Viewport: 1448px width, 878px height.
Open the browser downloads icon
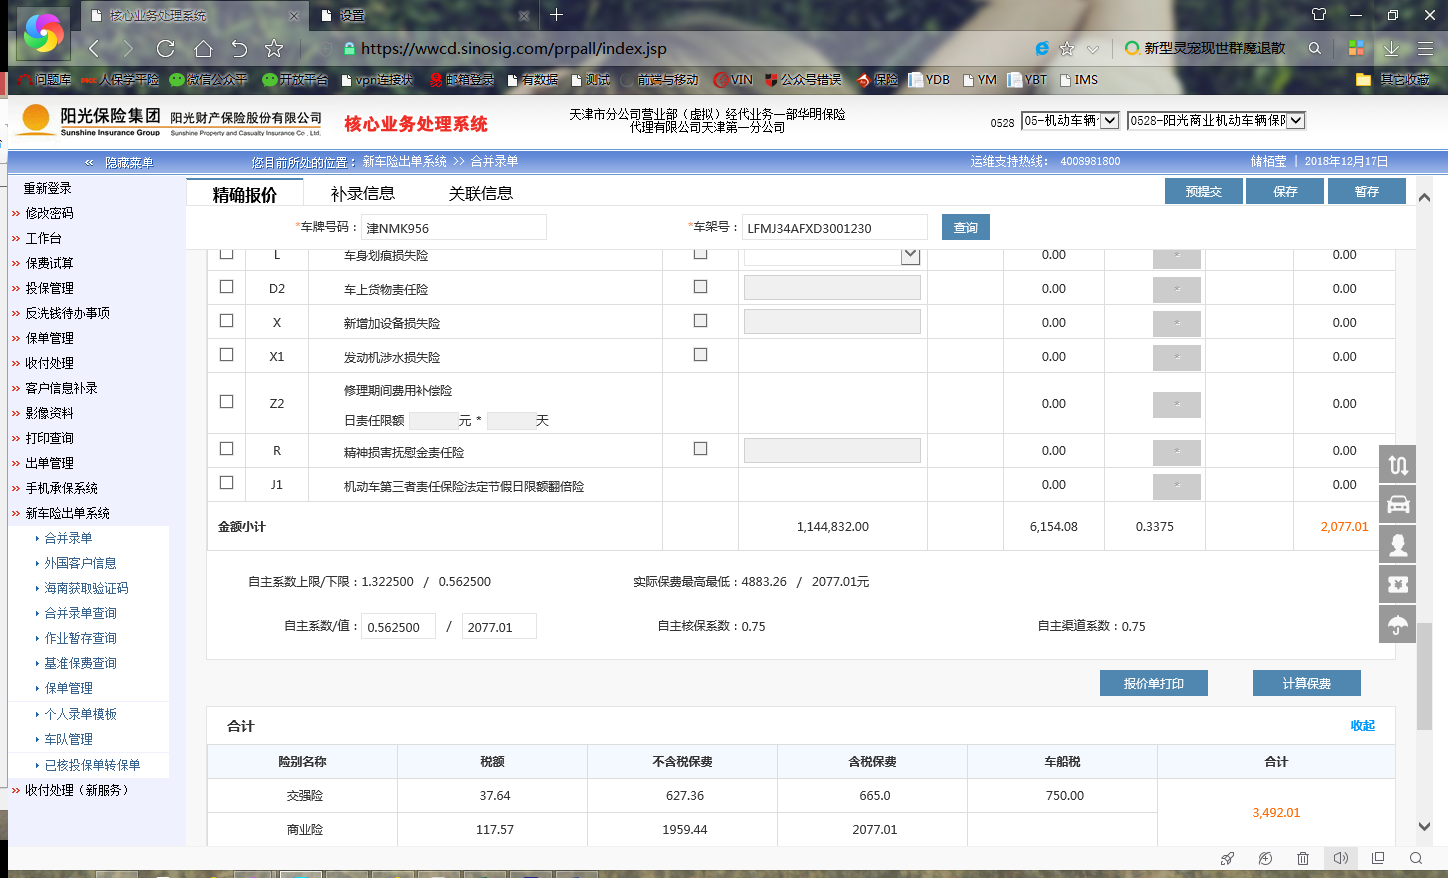pyautogui.click(x=1390, y=48)
